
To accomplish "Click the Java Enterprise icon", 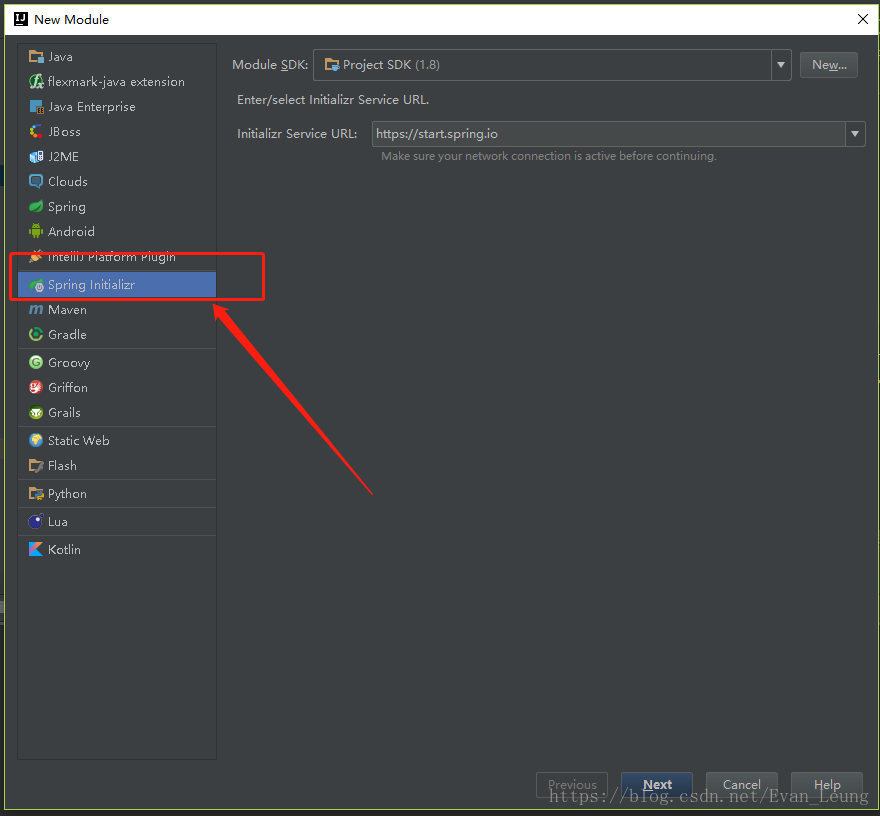I will (x=36, y=107).
